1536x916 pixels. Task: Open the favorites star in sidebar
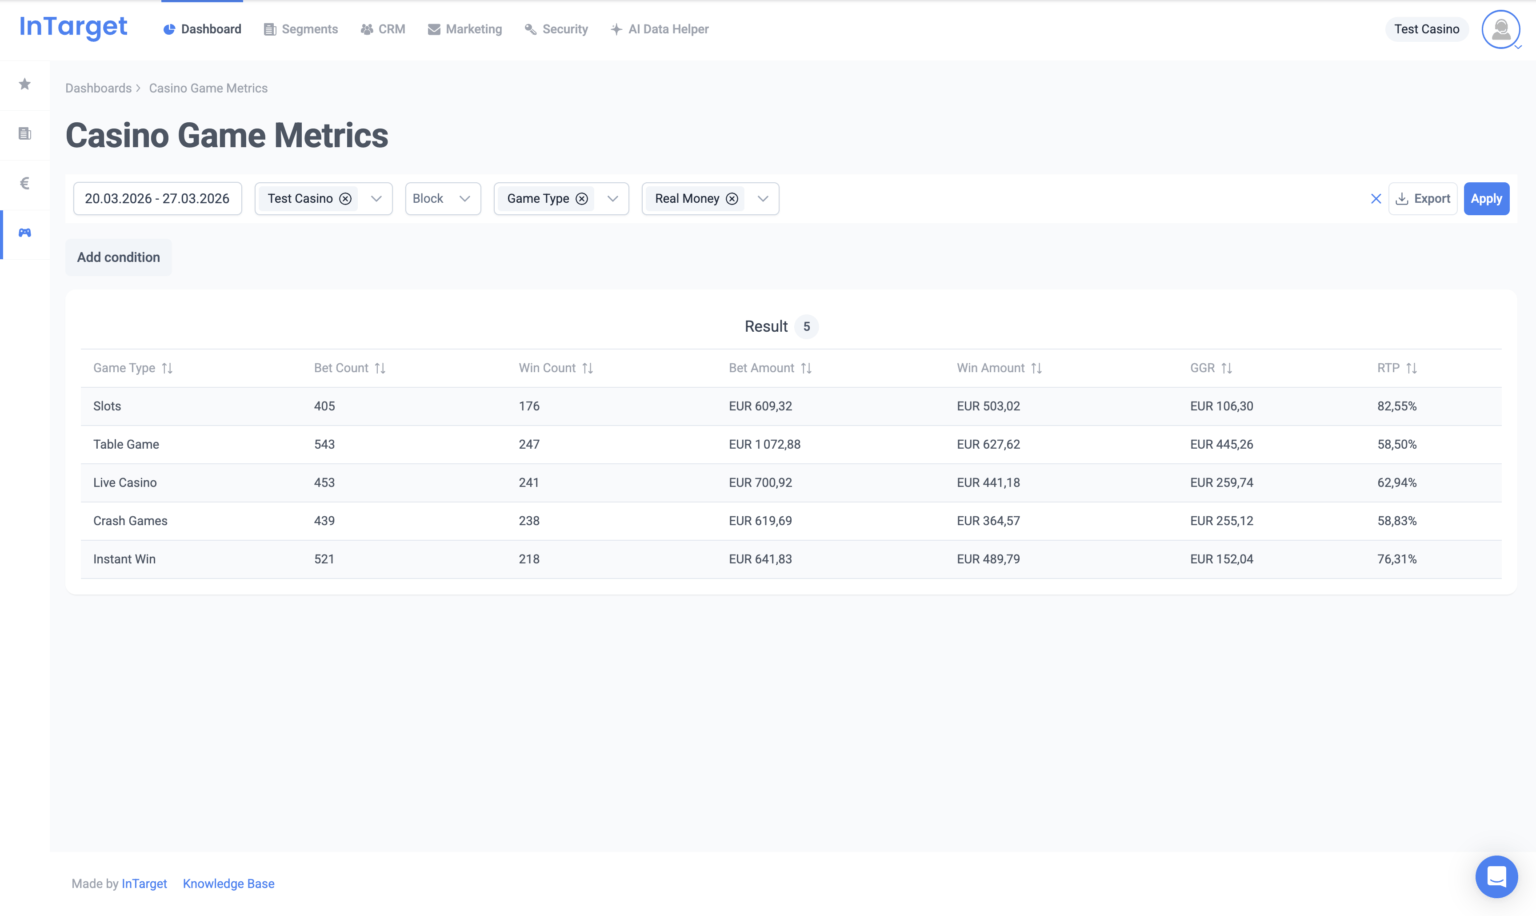[25, 84]
